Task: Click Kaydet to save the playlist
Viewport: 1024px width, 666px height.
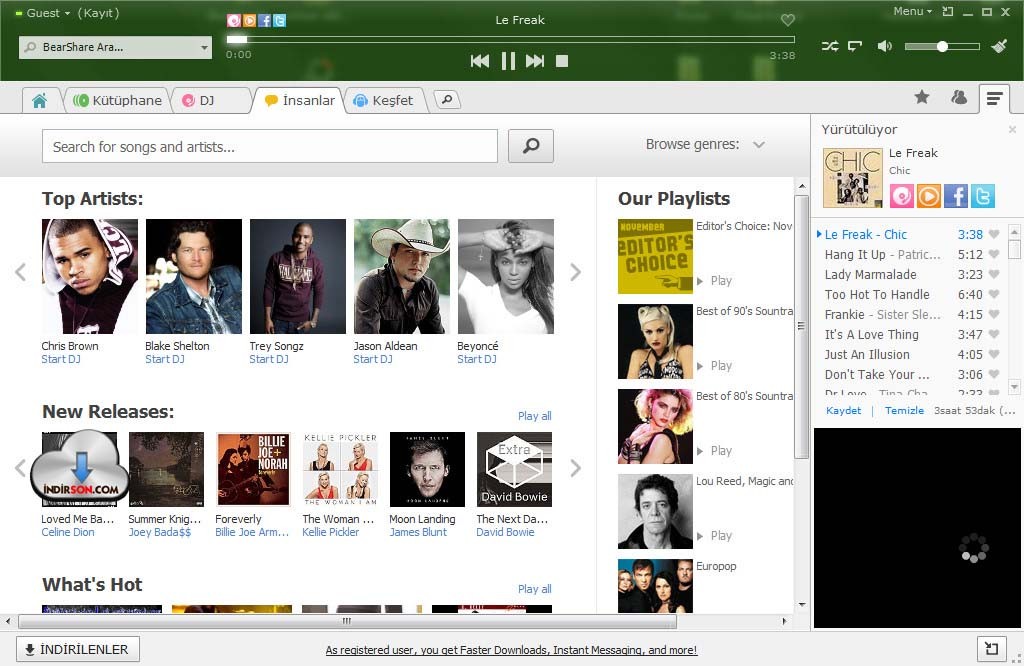Action: [x=843, y=411]
